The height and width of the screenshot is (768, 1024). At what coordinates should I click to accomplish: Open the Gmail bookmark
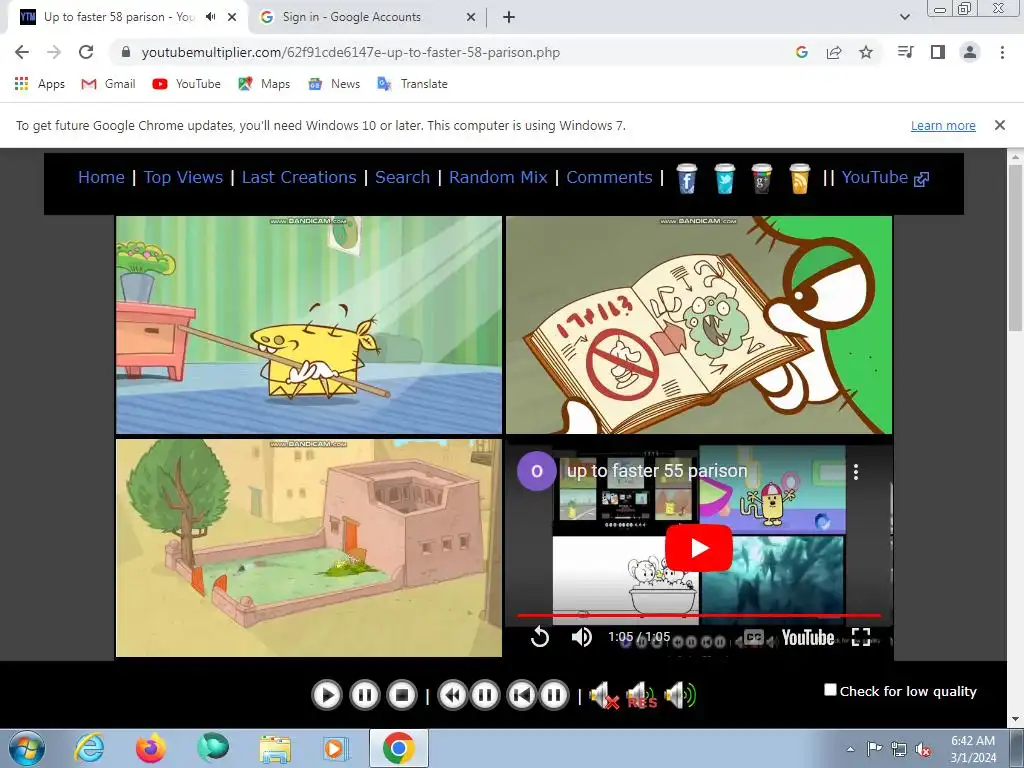pyautogui.click(x=108, y=84)
